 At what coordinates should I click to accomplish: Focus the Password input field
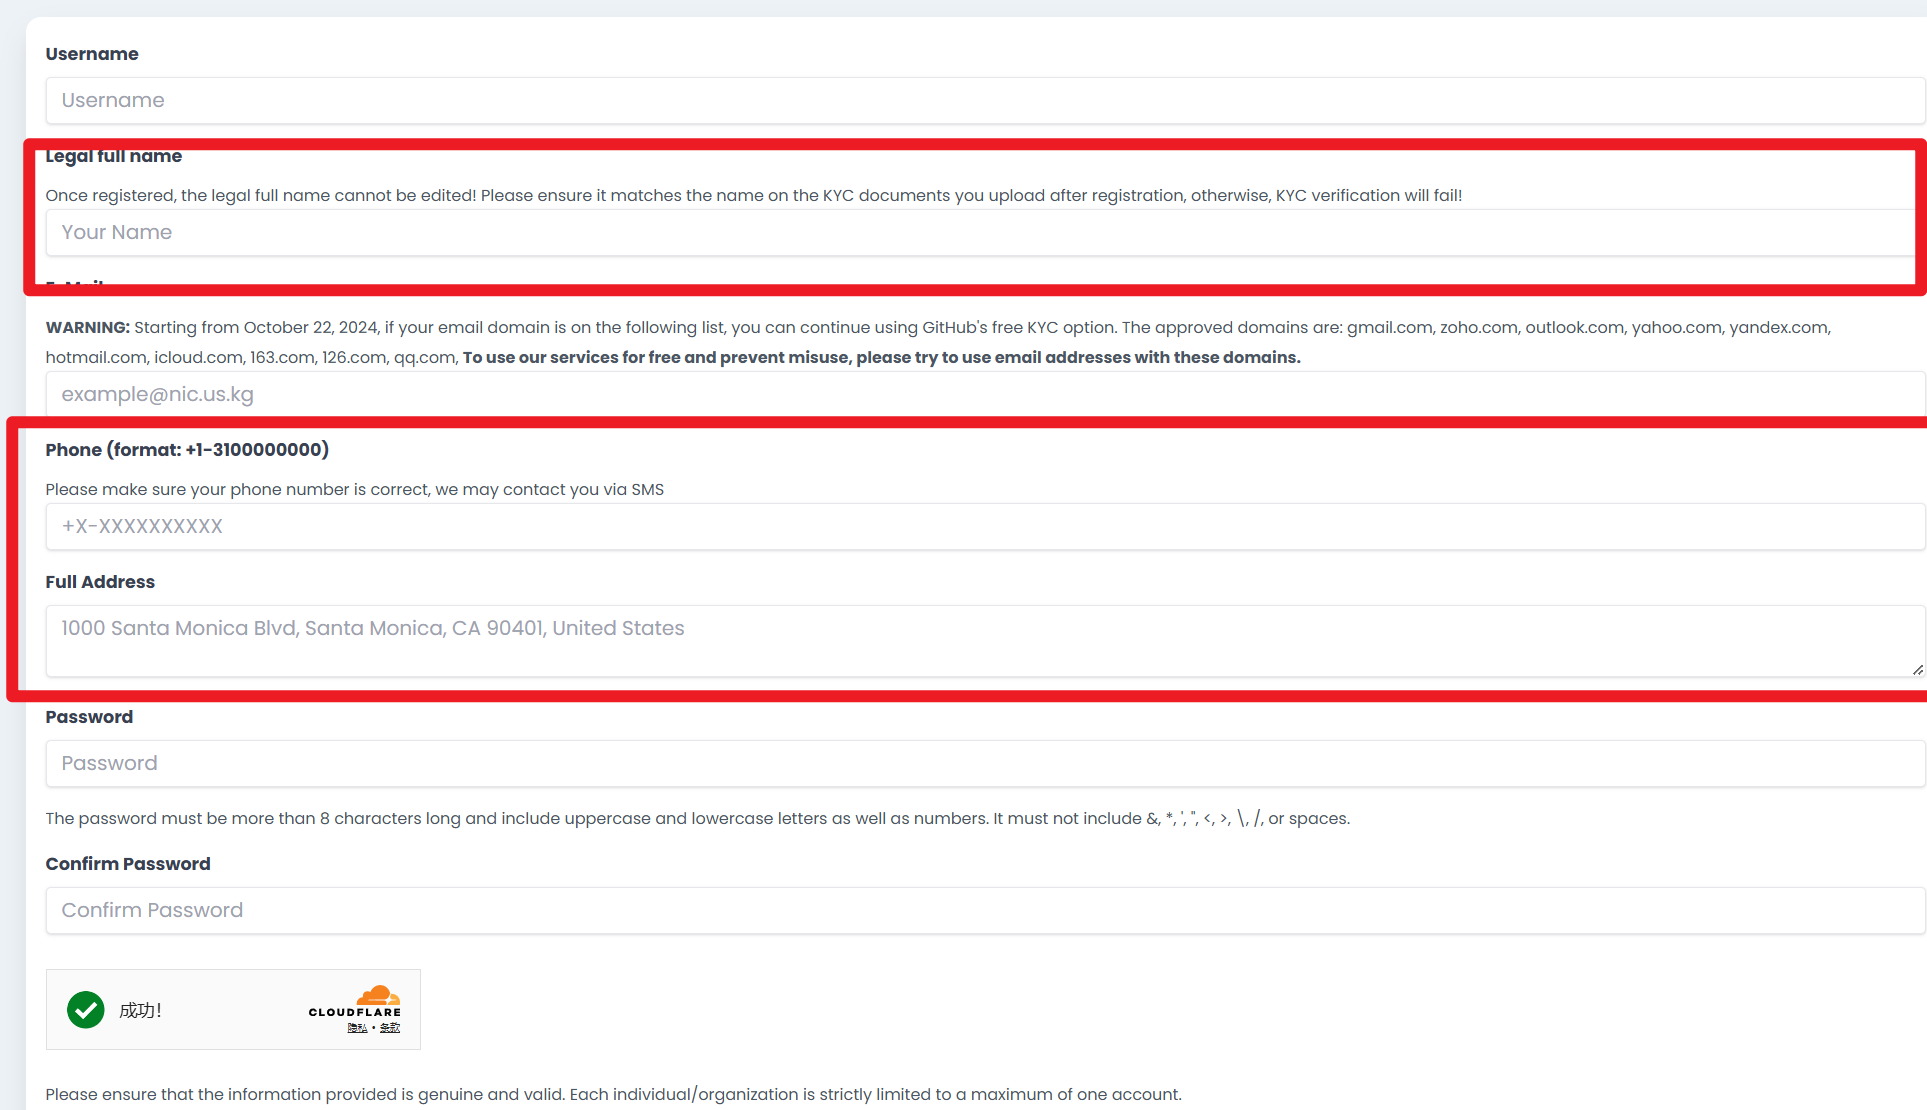tap(984, 763)
